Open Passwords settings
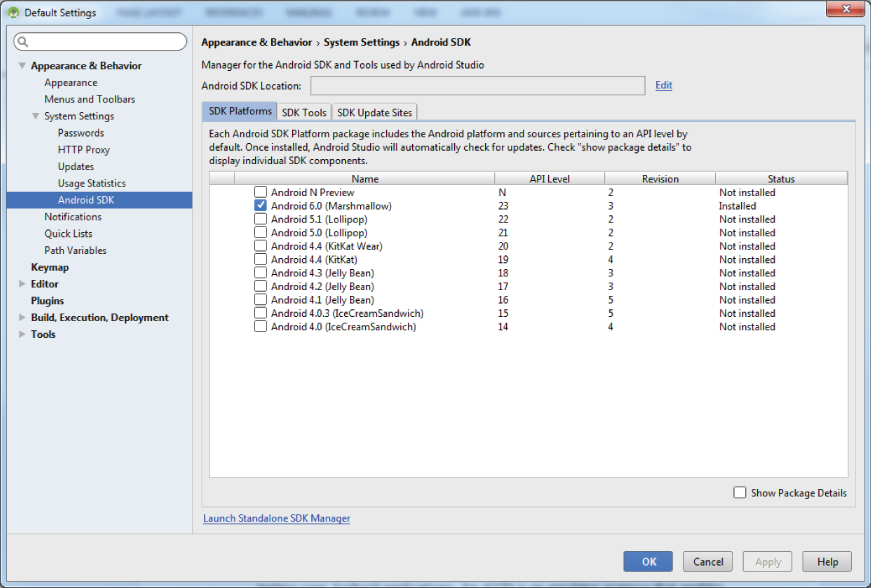 [81, 133]
